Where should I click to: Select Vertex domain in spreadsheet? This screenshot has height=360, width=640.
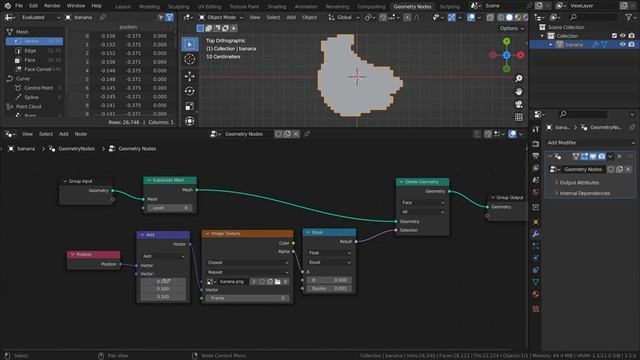[x=35, y=41]
